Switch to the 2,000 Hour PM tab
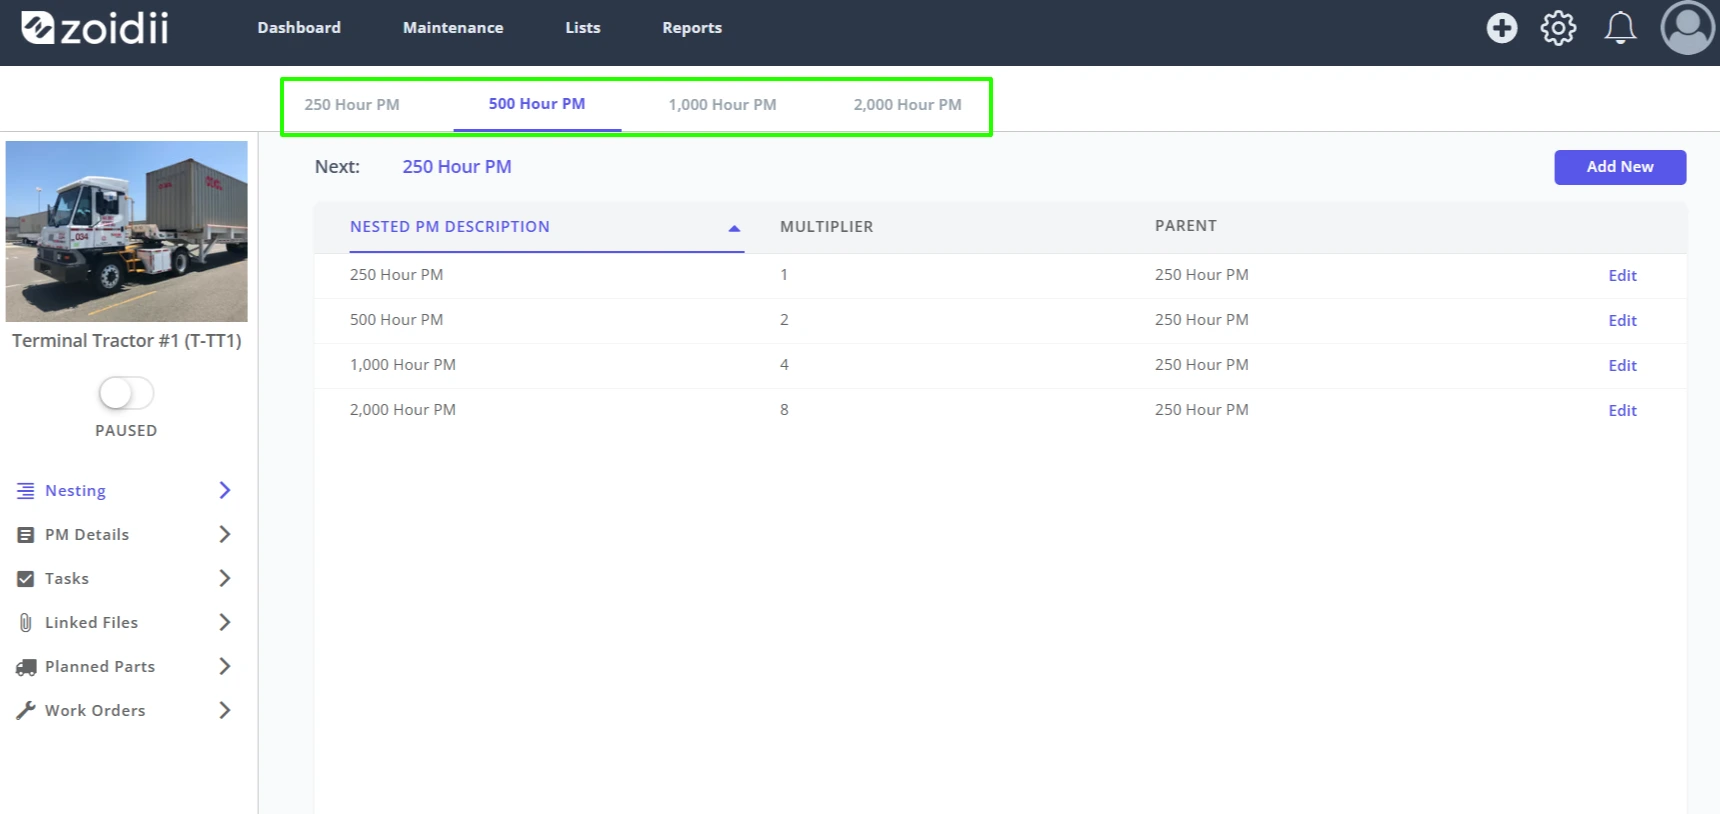Screen dimensions: 1720x814 pyautogui.click(x=907, y=105)
